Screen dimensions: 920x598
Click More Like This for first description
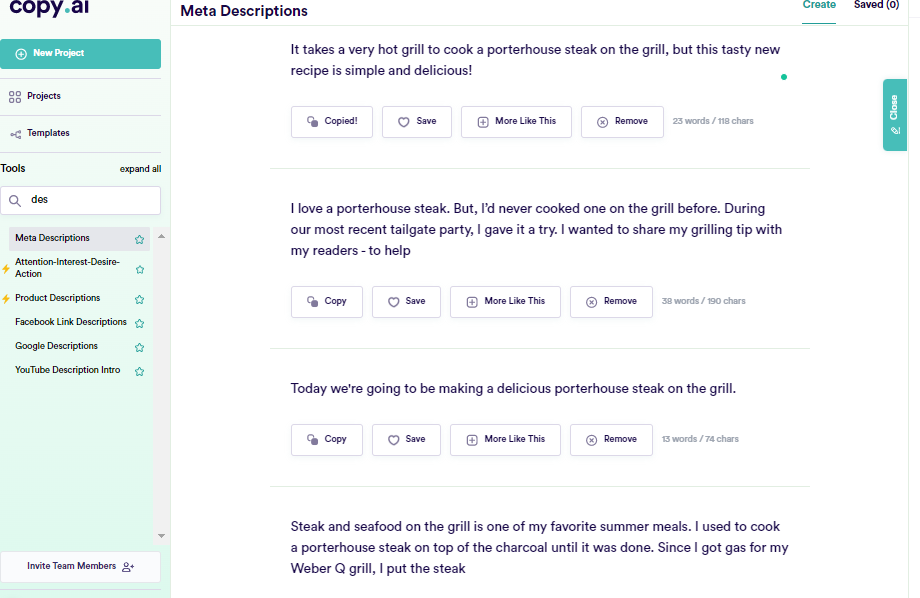[x=516, y=121]
